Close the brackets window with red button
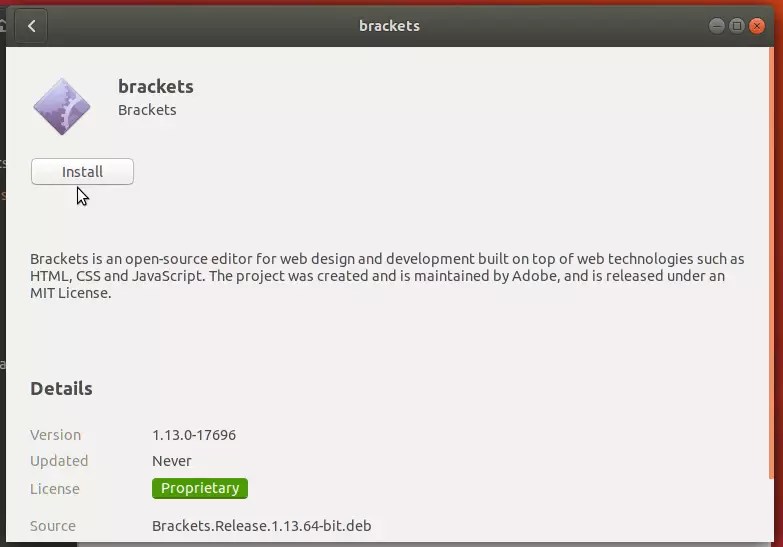Image resolution: width=783 pixels, height=547 pixels. pyautogui.click(x=757, y=25)
